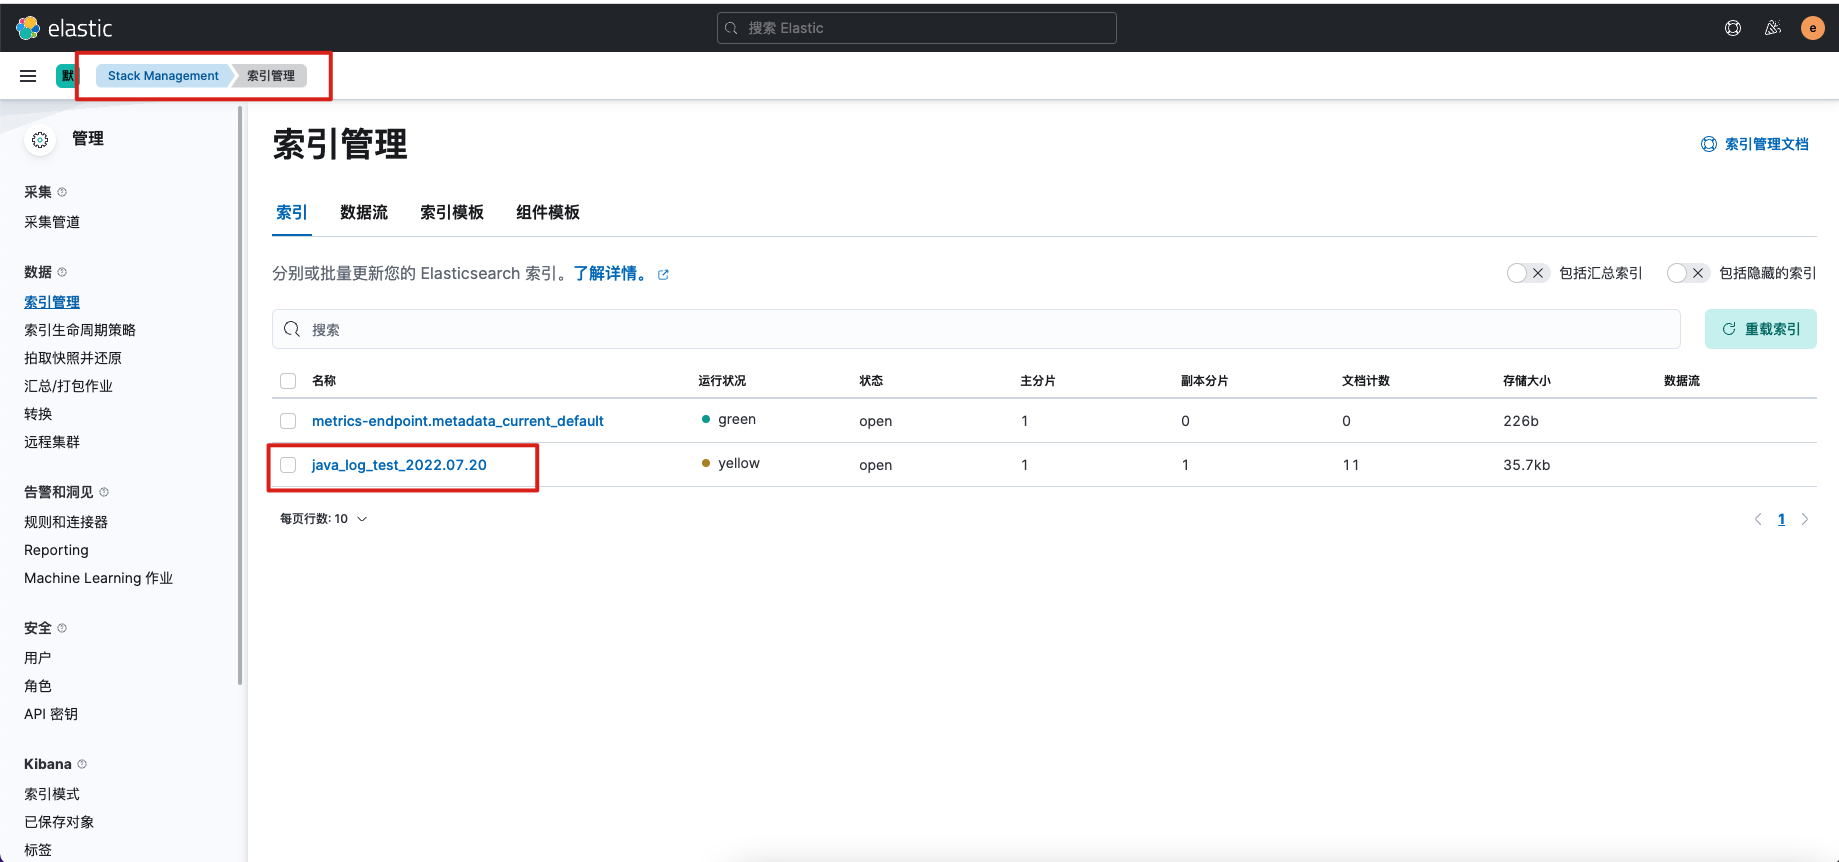The height and width of the screenshot is (862, 1839).
Task: Check the metrics-endpoint.metadata_current_default row checkbox
Action: point(288,421)
